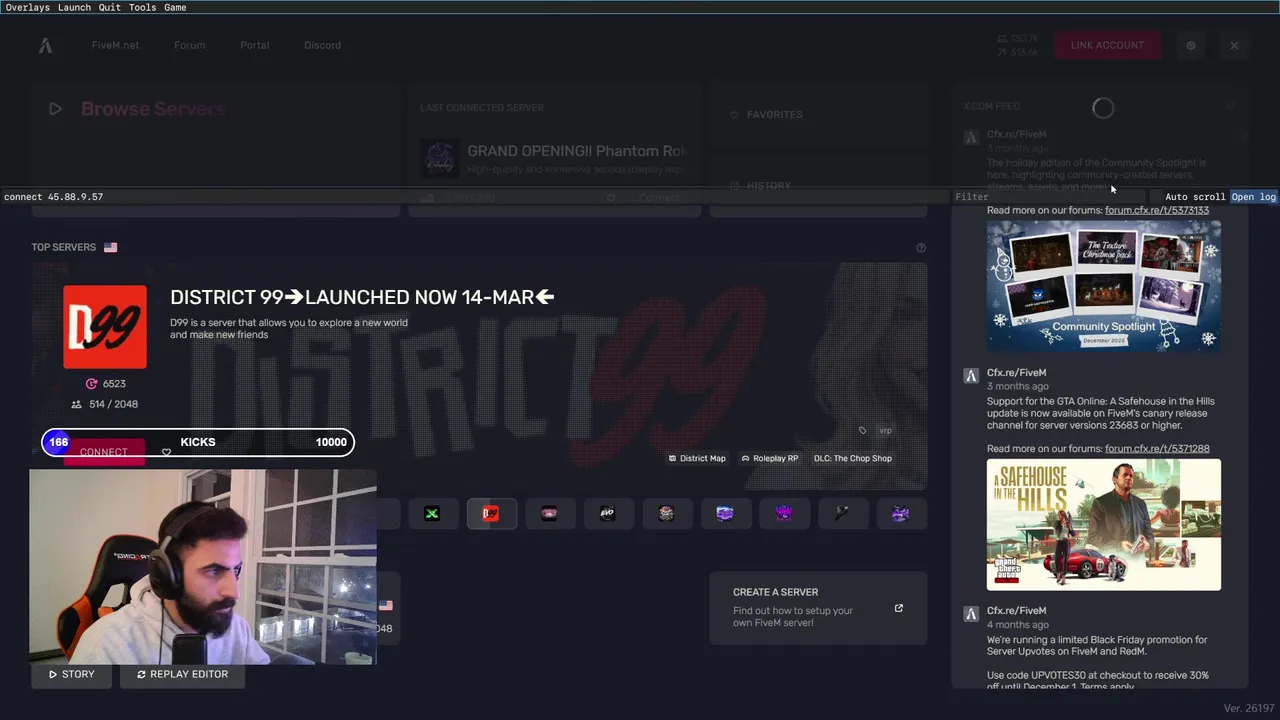Open the Quit menu

[x=110, y=7]
